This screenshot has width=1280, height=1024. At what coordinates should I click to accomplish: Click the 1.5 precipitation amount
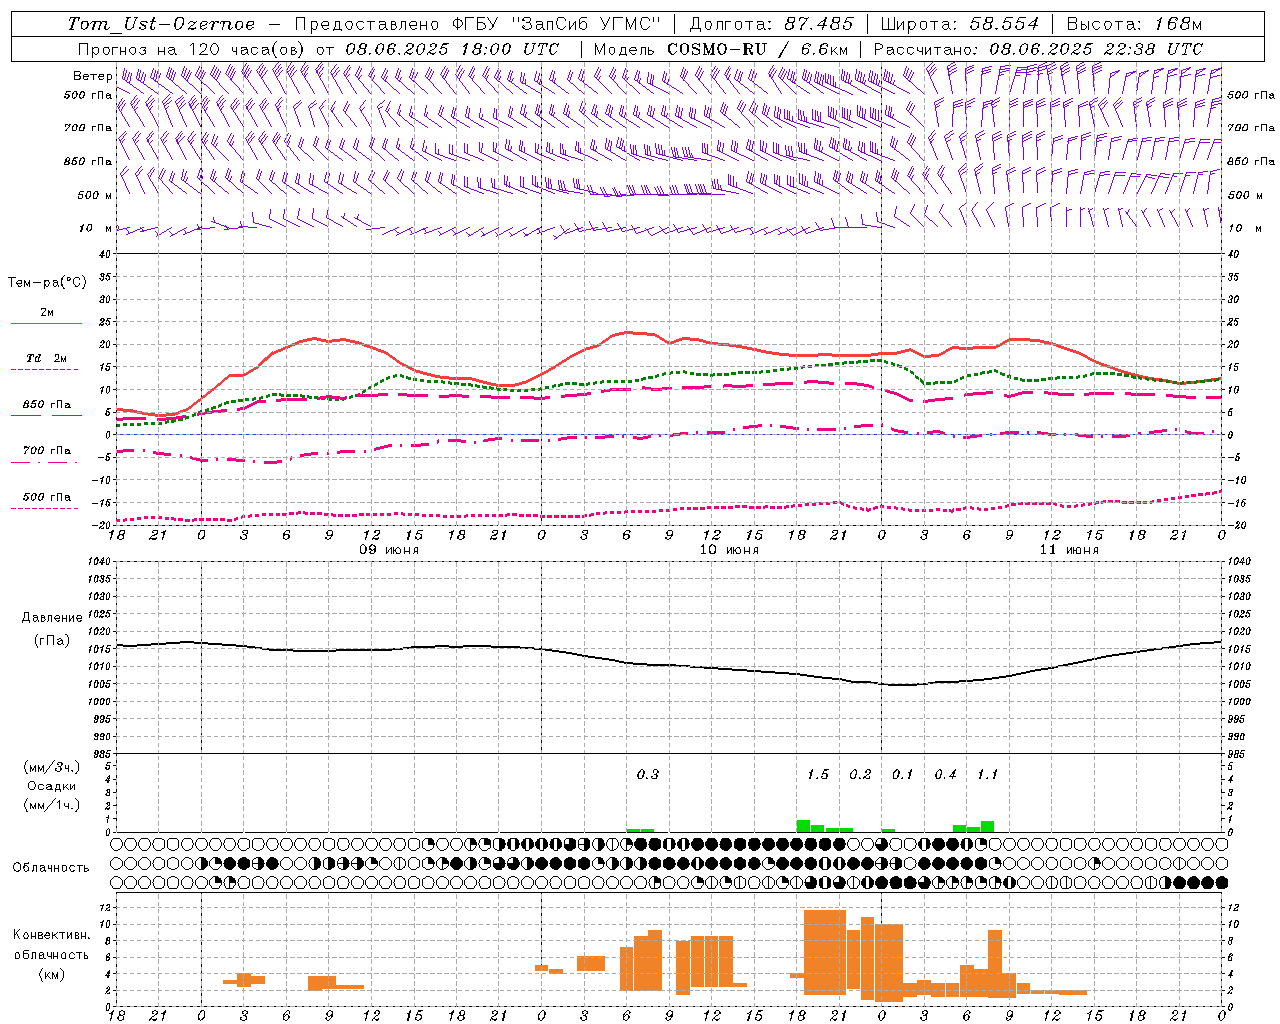(818, 774)
